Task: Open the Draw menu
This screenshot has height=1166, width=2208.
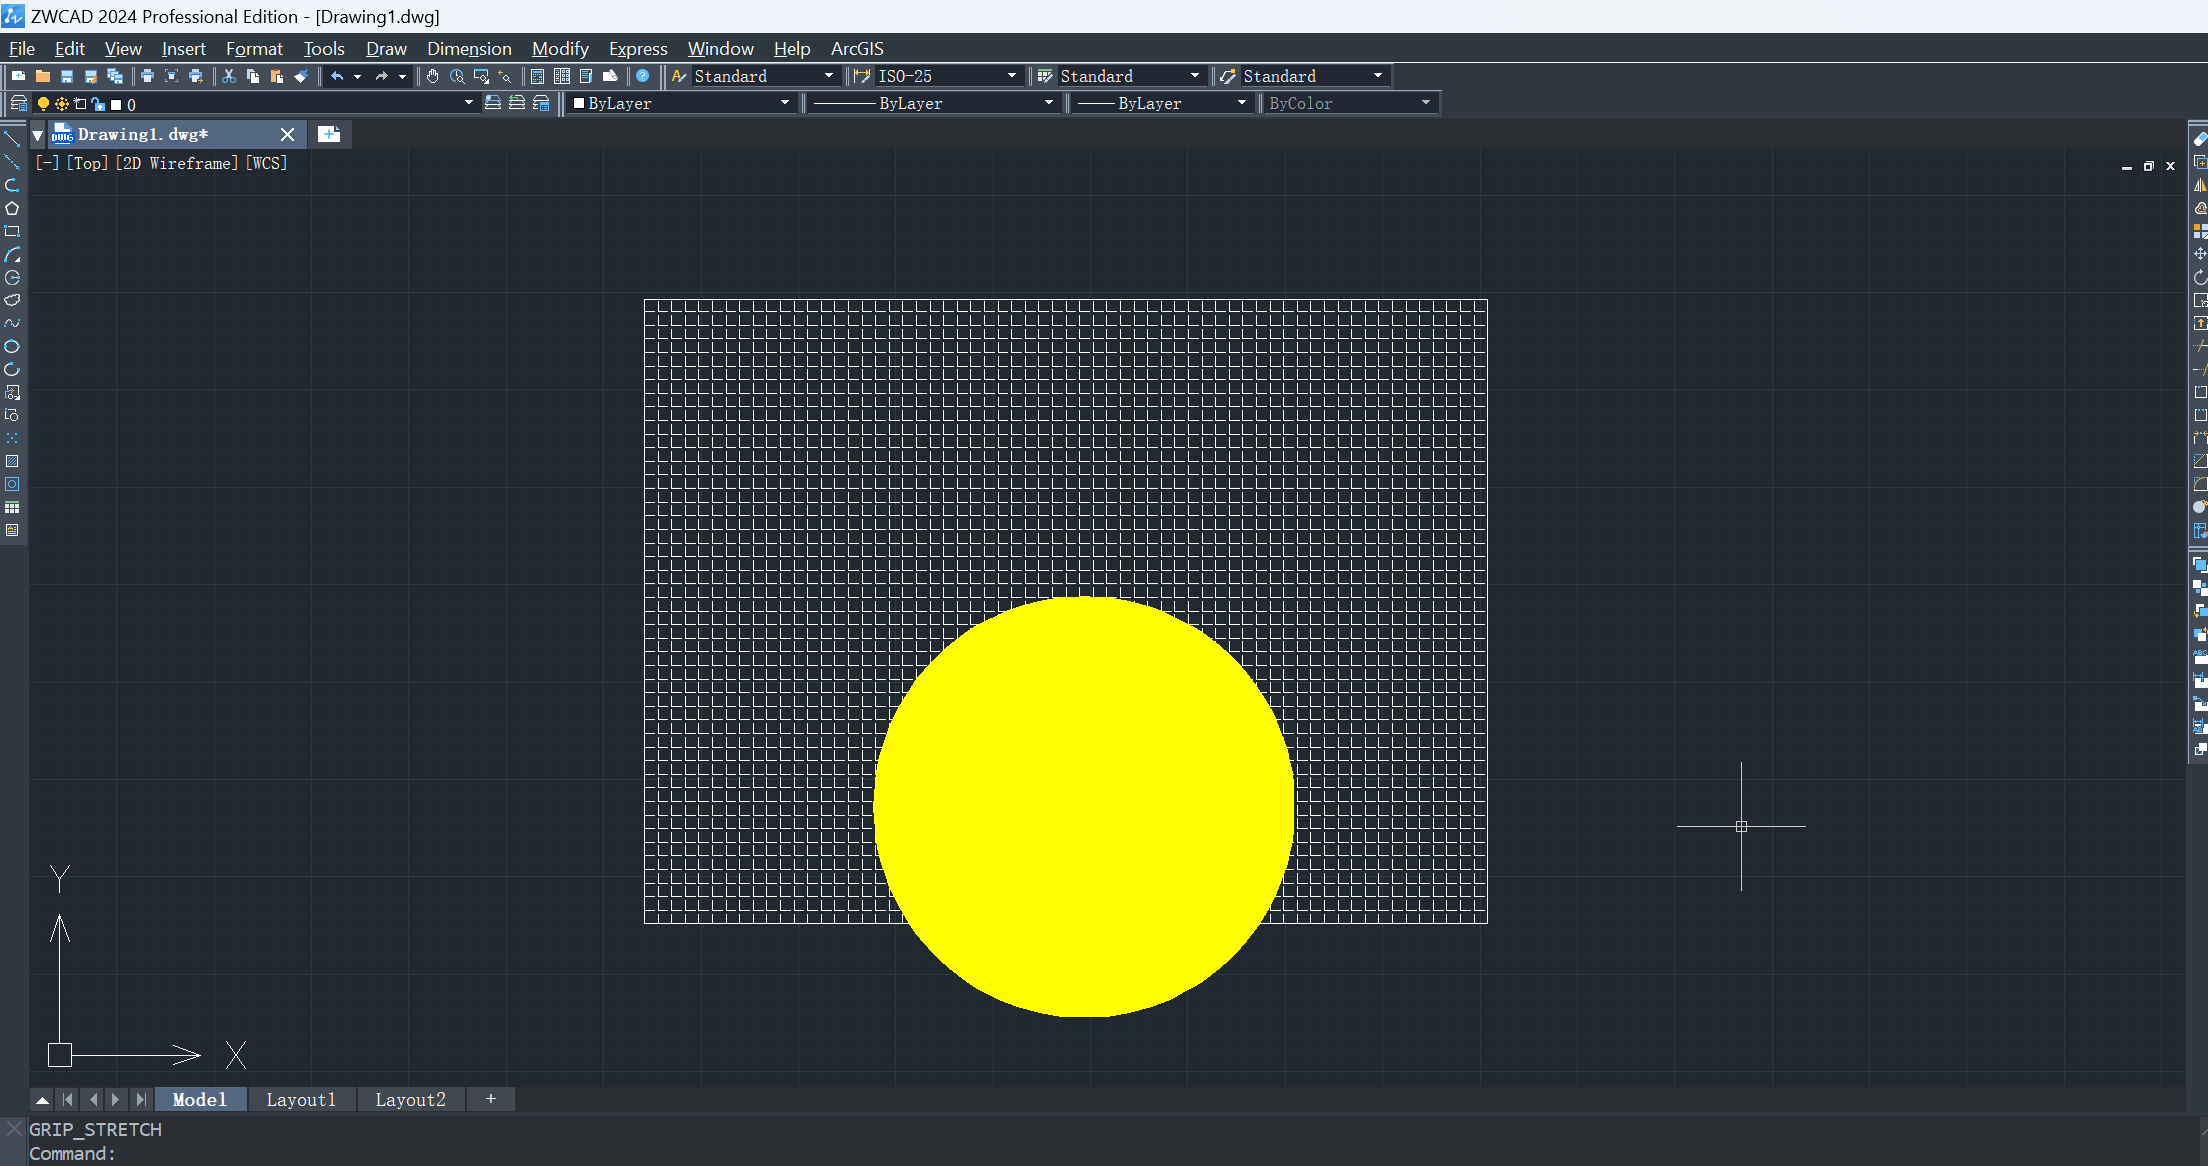Action: click(x=386, y=48)
